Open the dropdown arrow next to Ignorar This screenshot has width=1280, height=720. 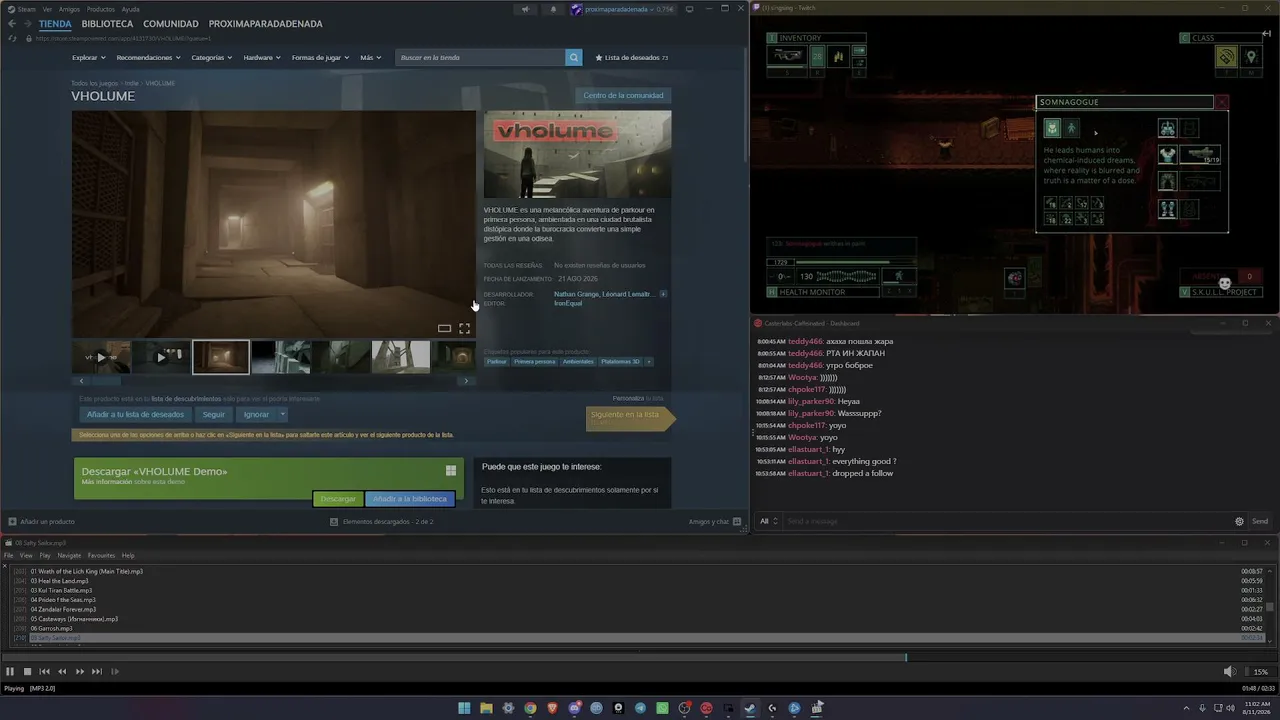point(283,414)
